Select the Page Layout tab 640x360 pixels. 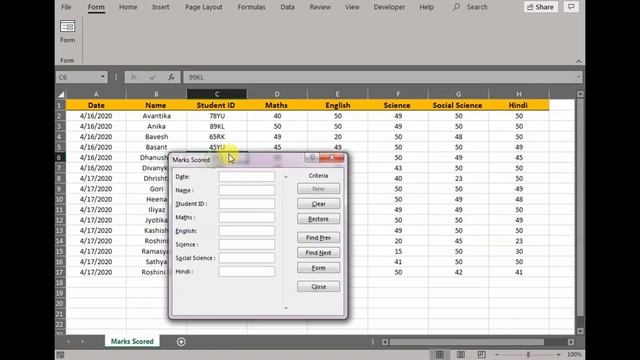tap(204, 7)
